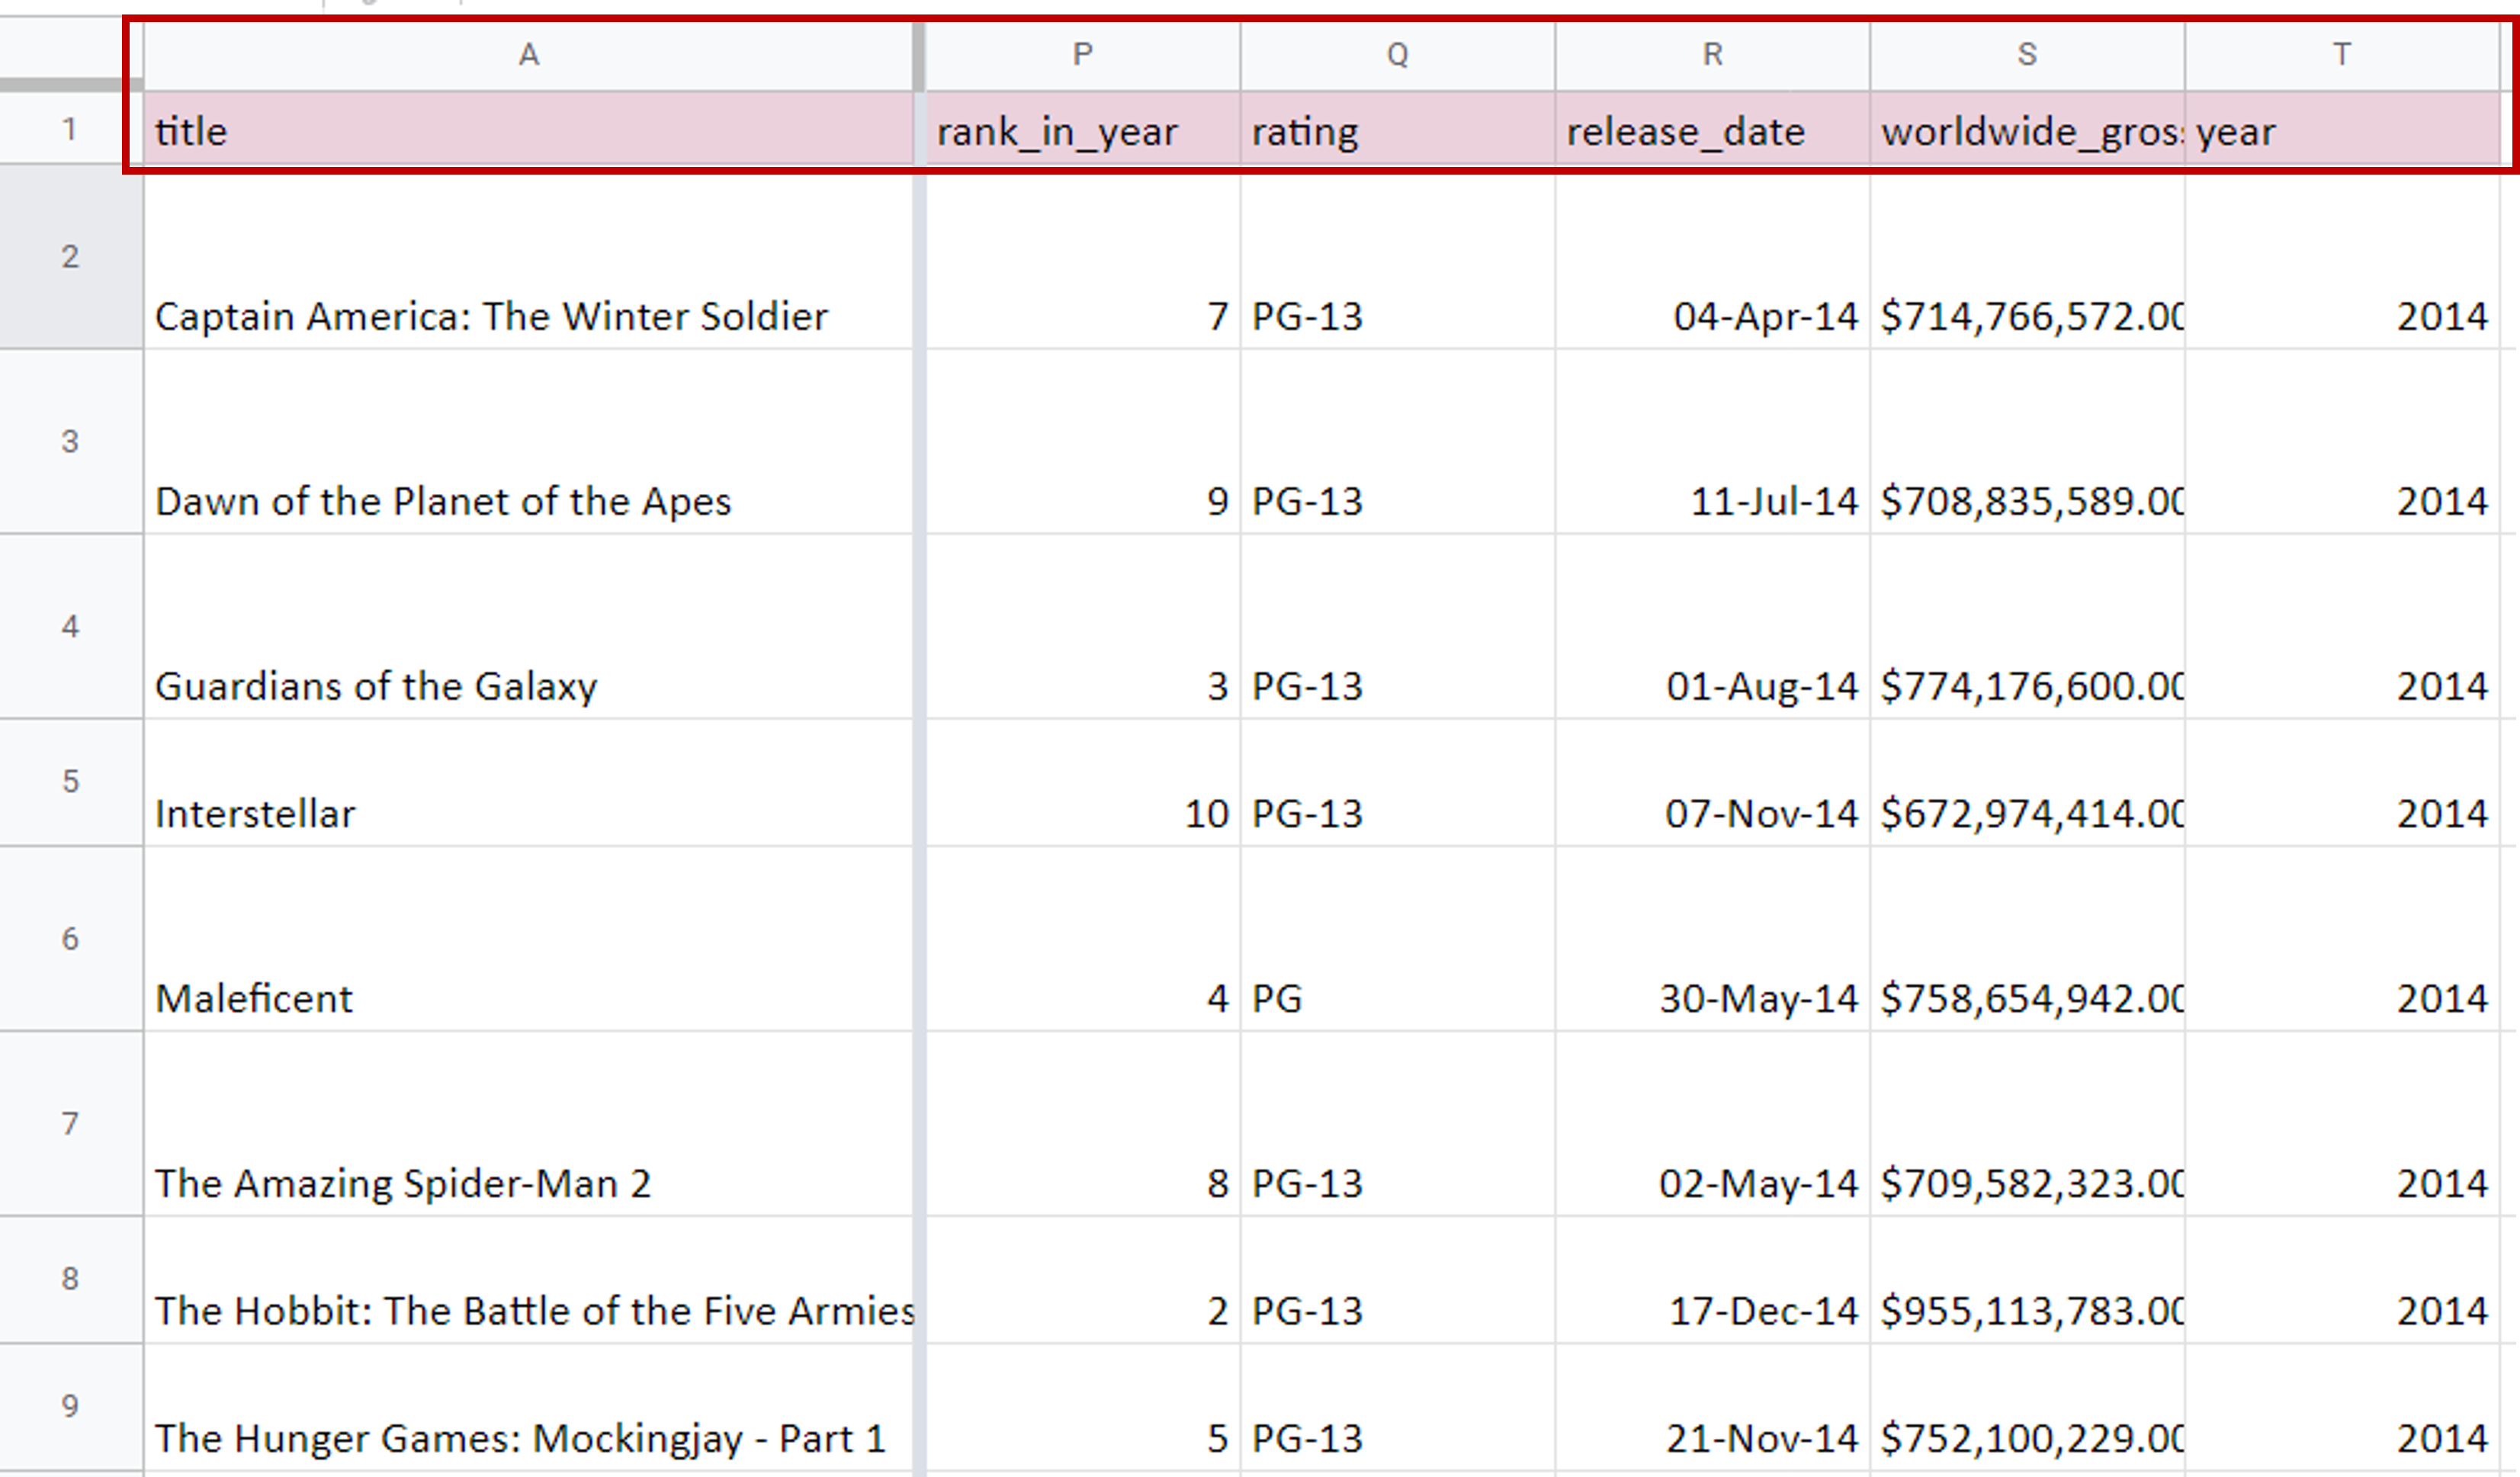Select column Q header
This screenshot has width=2520, height=1477.
pyautogui.click(x=1397, y=55)
